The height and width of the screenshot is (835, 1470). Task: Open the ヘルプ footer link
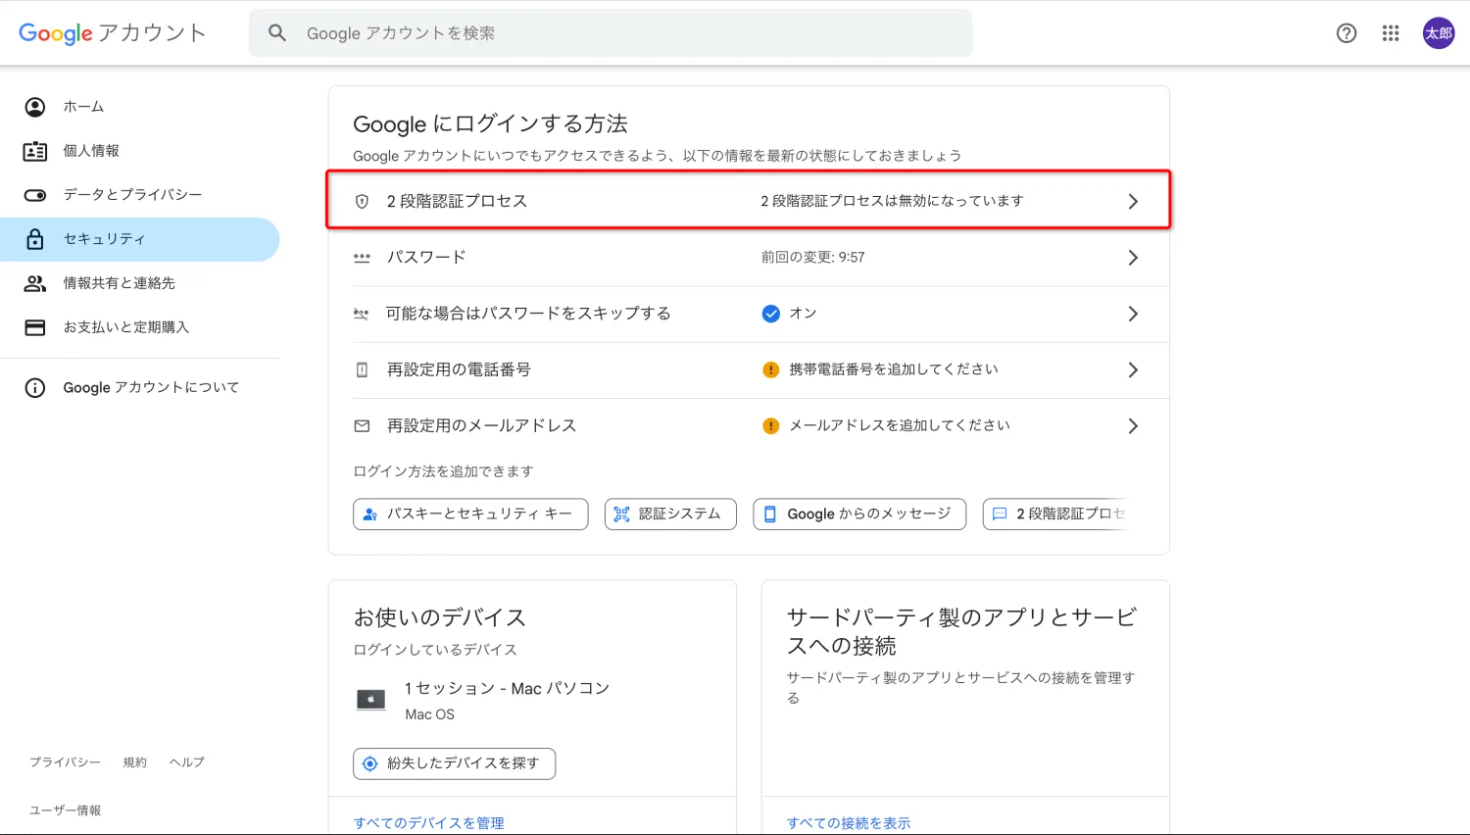pos(187,762)
